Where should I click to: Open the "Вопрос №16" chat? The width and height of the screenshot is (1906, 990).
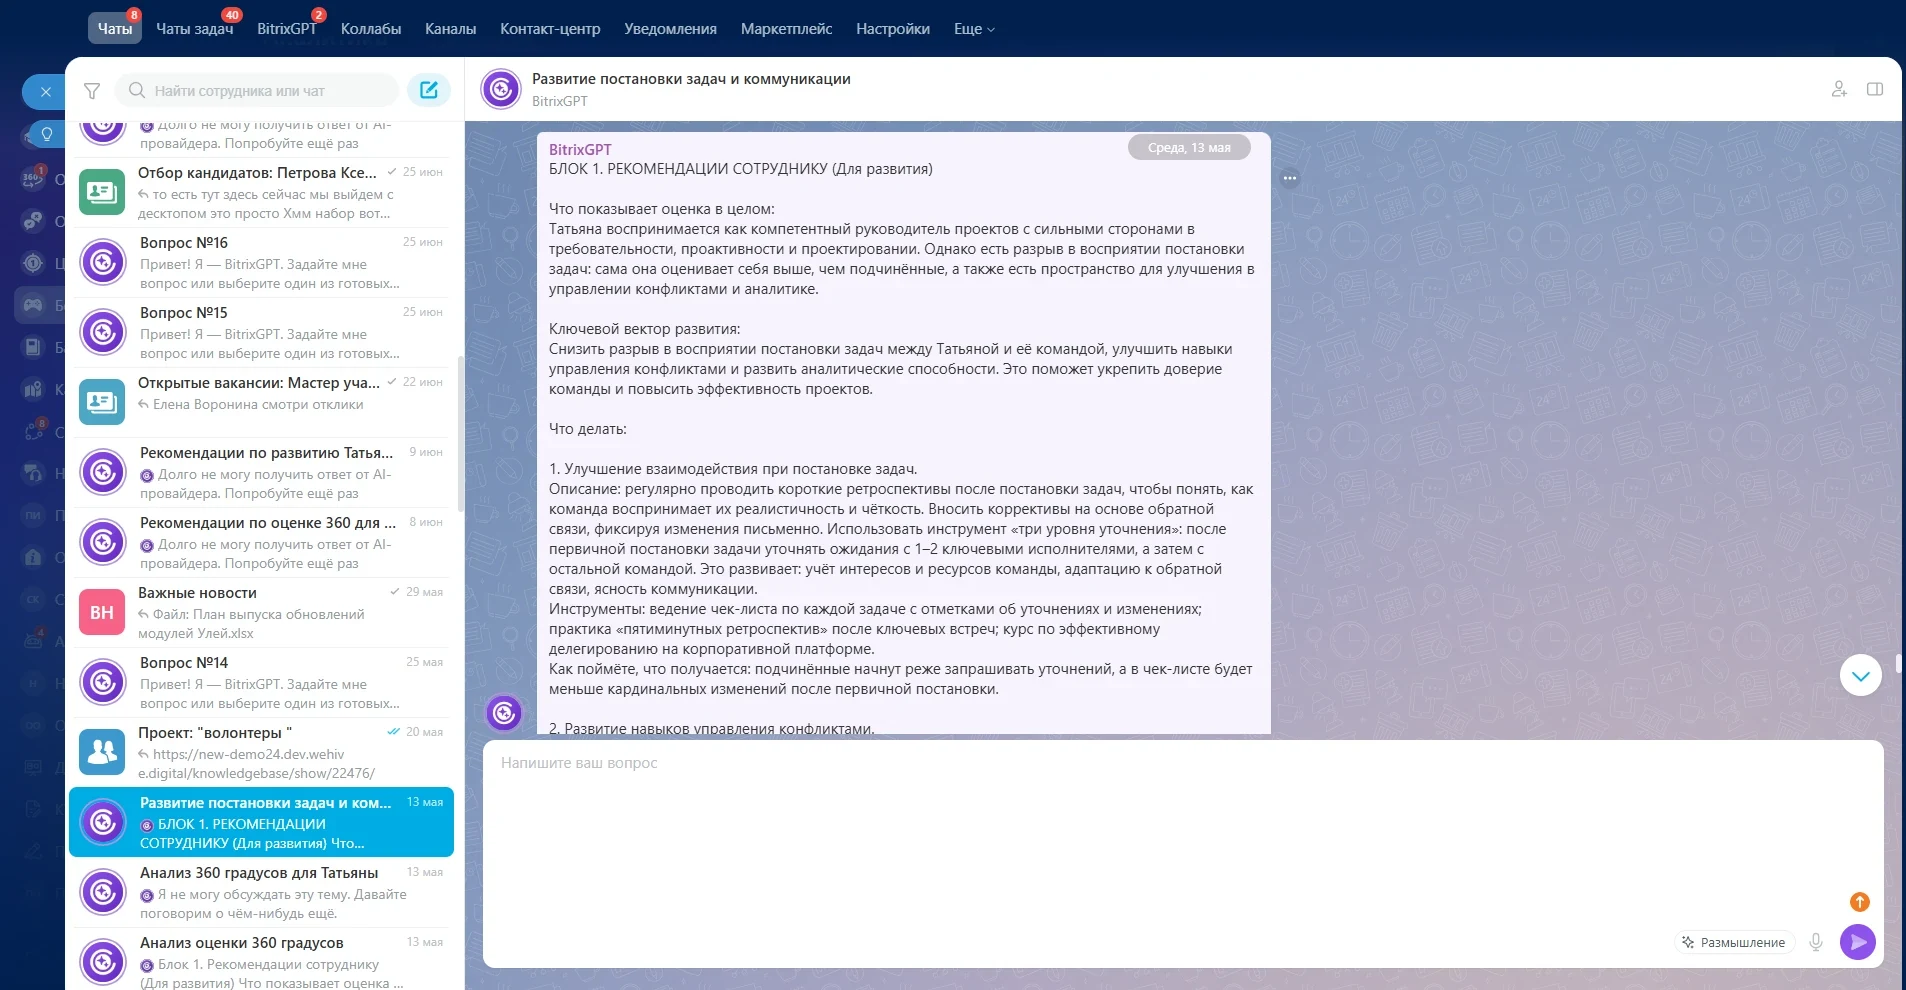pos(261,262)
